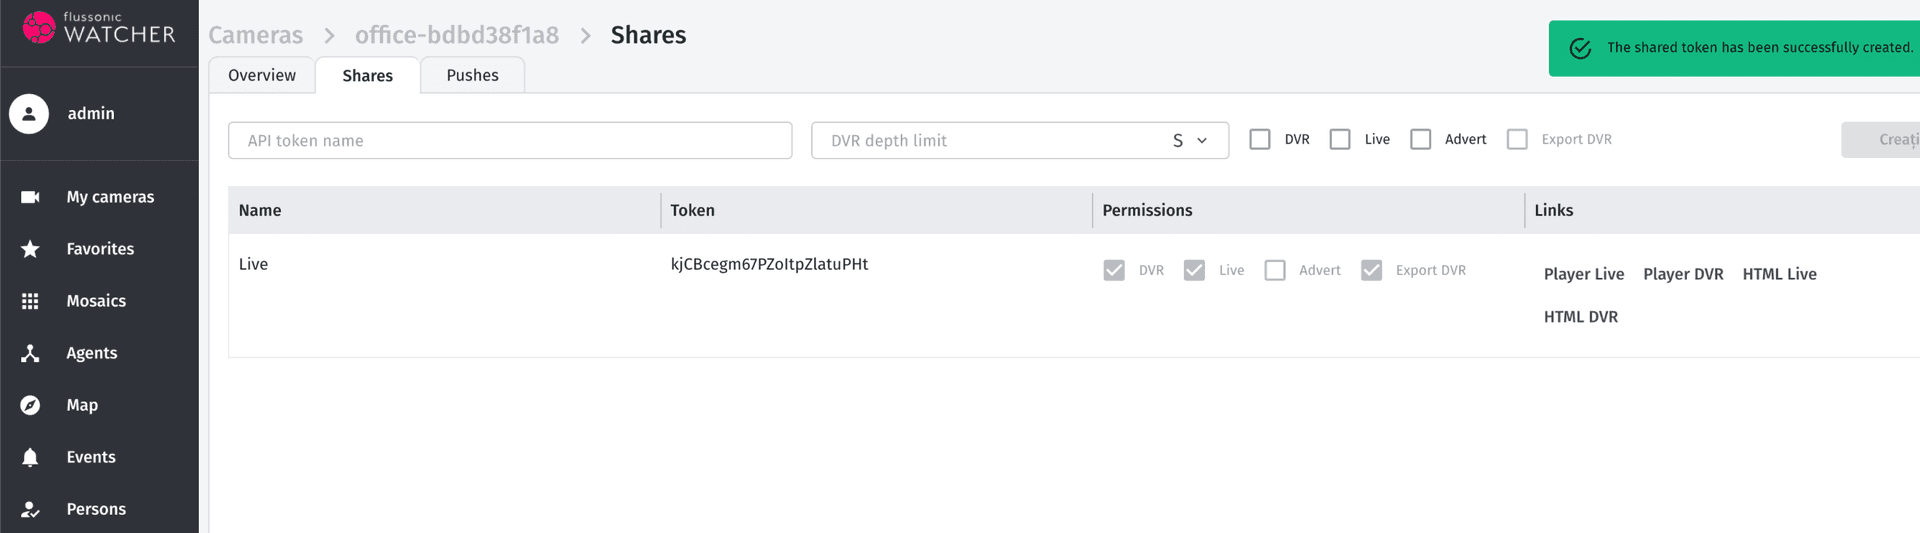
Task: Enable the DVR checkbox for new token
Action: coord(1260,140)
